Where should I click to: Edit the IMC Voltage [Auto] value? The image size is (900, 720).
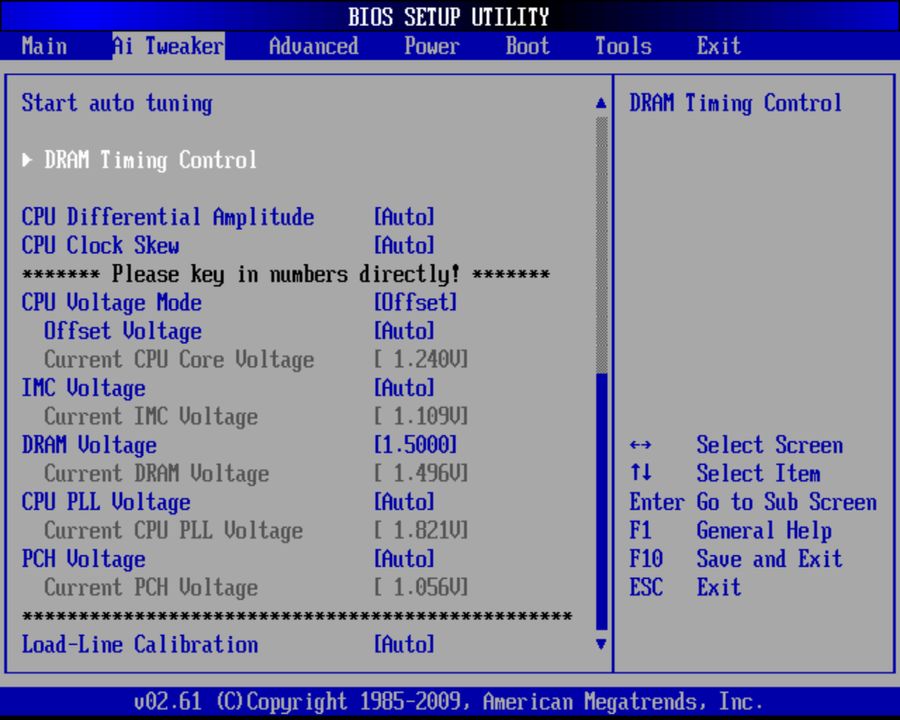pos(404,388)
